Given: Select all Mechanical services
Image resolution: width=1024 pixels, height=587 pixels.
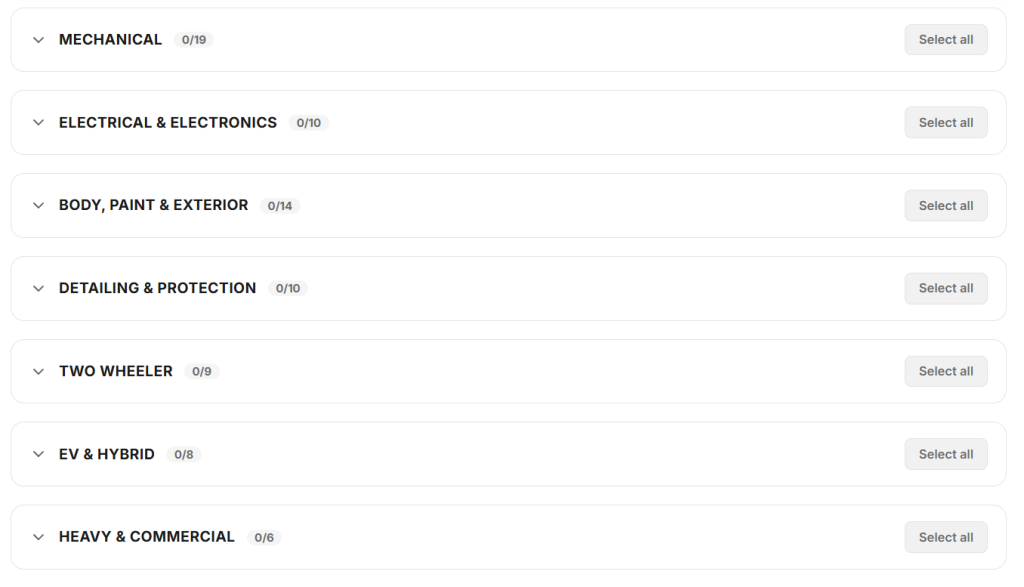Looking at the screenshot, I should pyautogui.click(x=945, y=40).
